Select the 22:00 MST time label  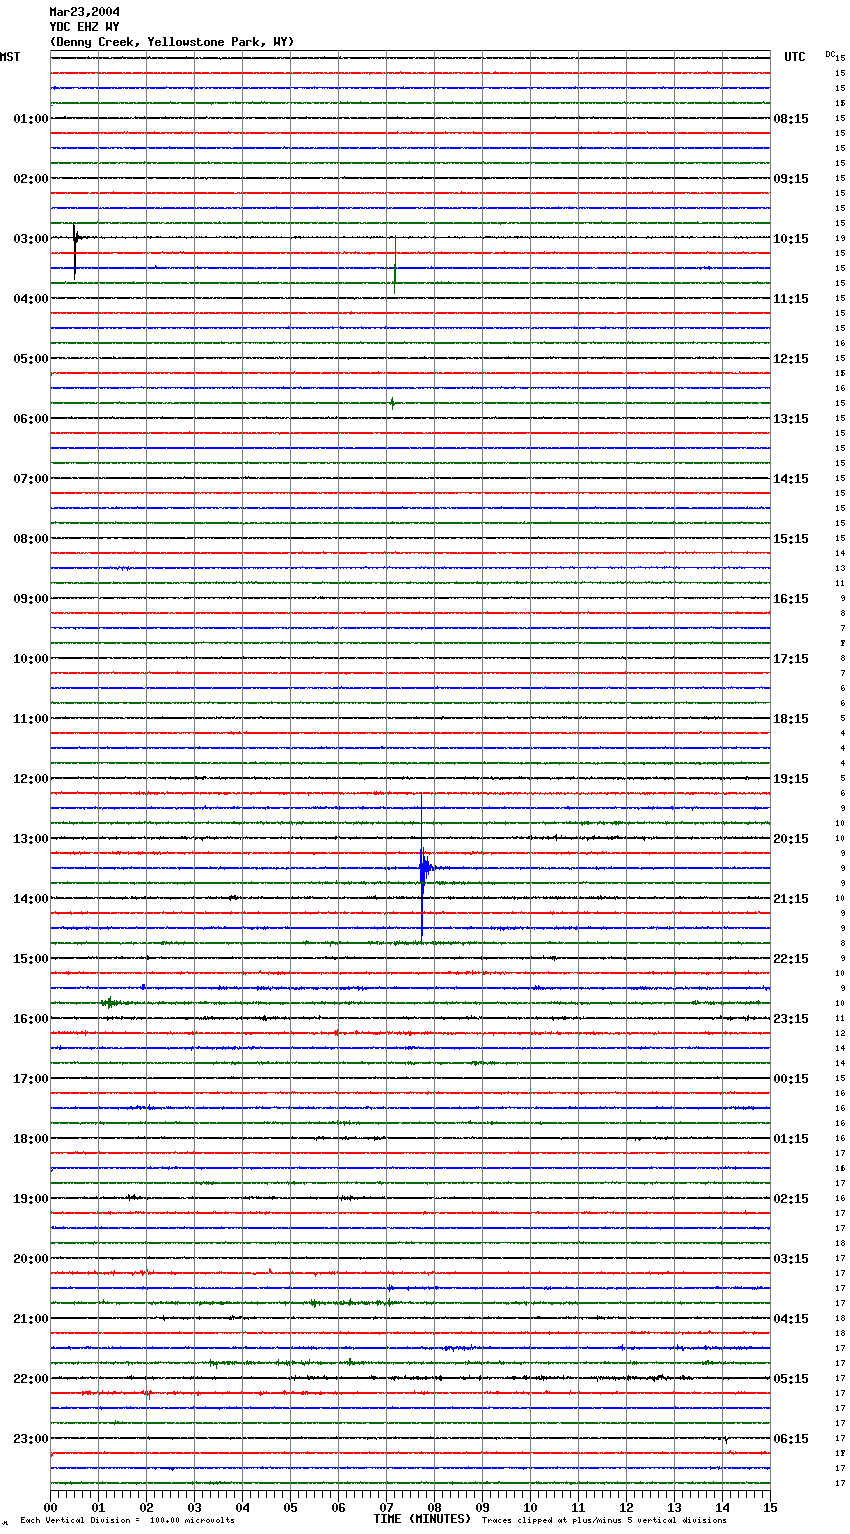pyautogui.click(x=31, y=1379)
